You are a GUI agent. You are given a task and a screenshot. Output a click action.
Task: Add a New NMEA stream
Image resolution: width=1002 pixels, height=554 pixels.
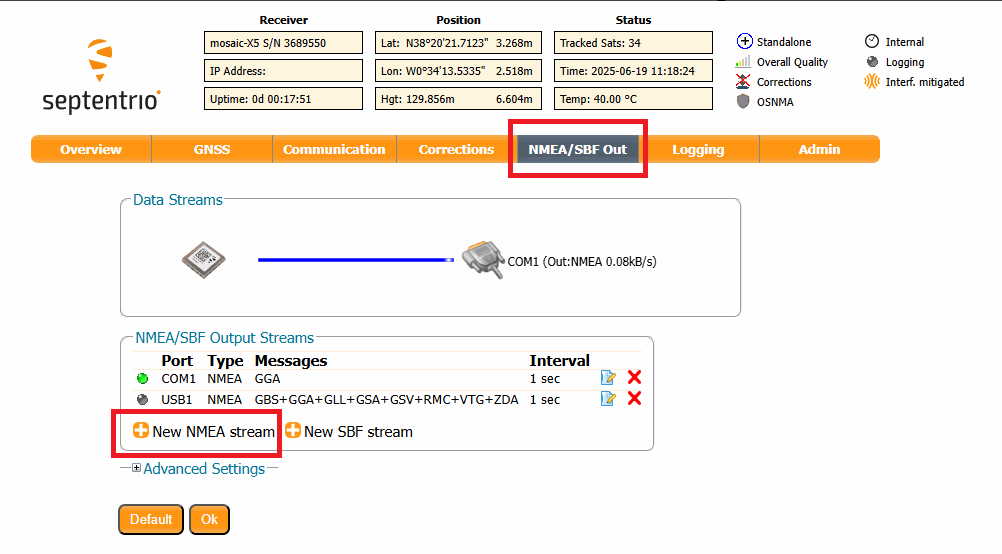(x=204, y=431)
